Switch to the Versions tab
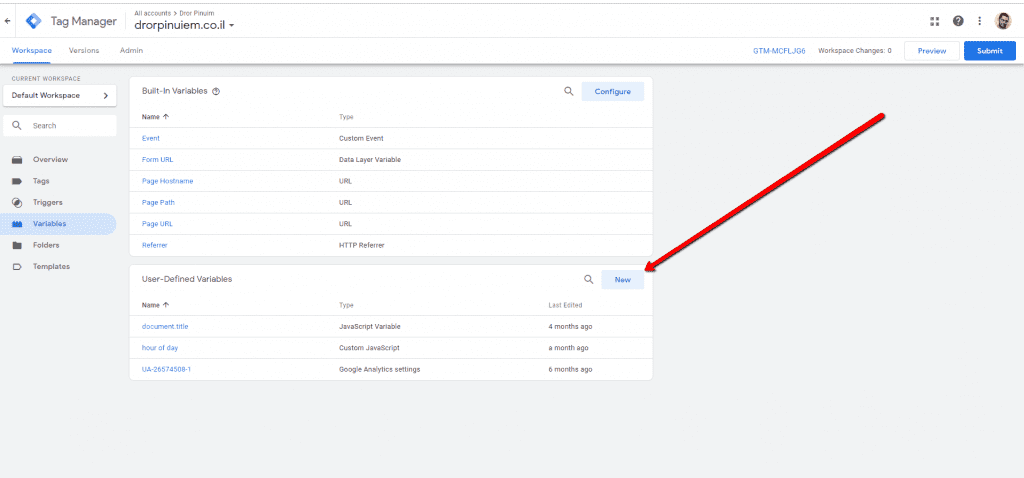 [84, 50]
